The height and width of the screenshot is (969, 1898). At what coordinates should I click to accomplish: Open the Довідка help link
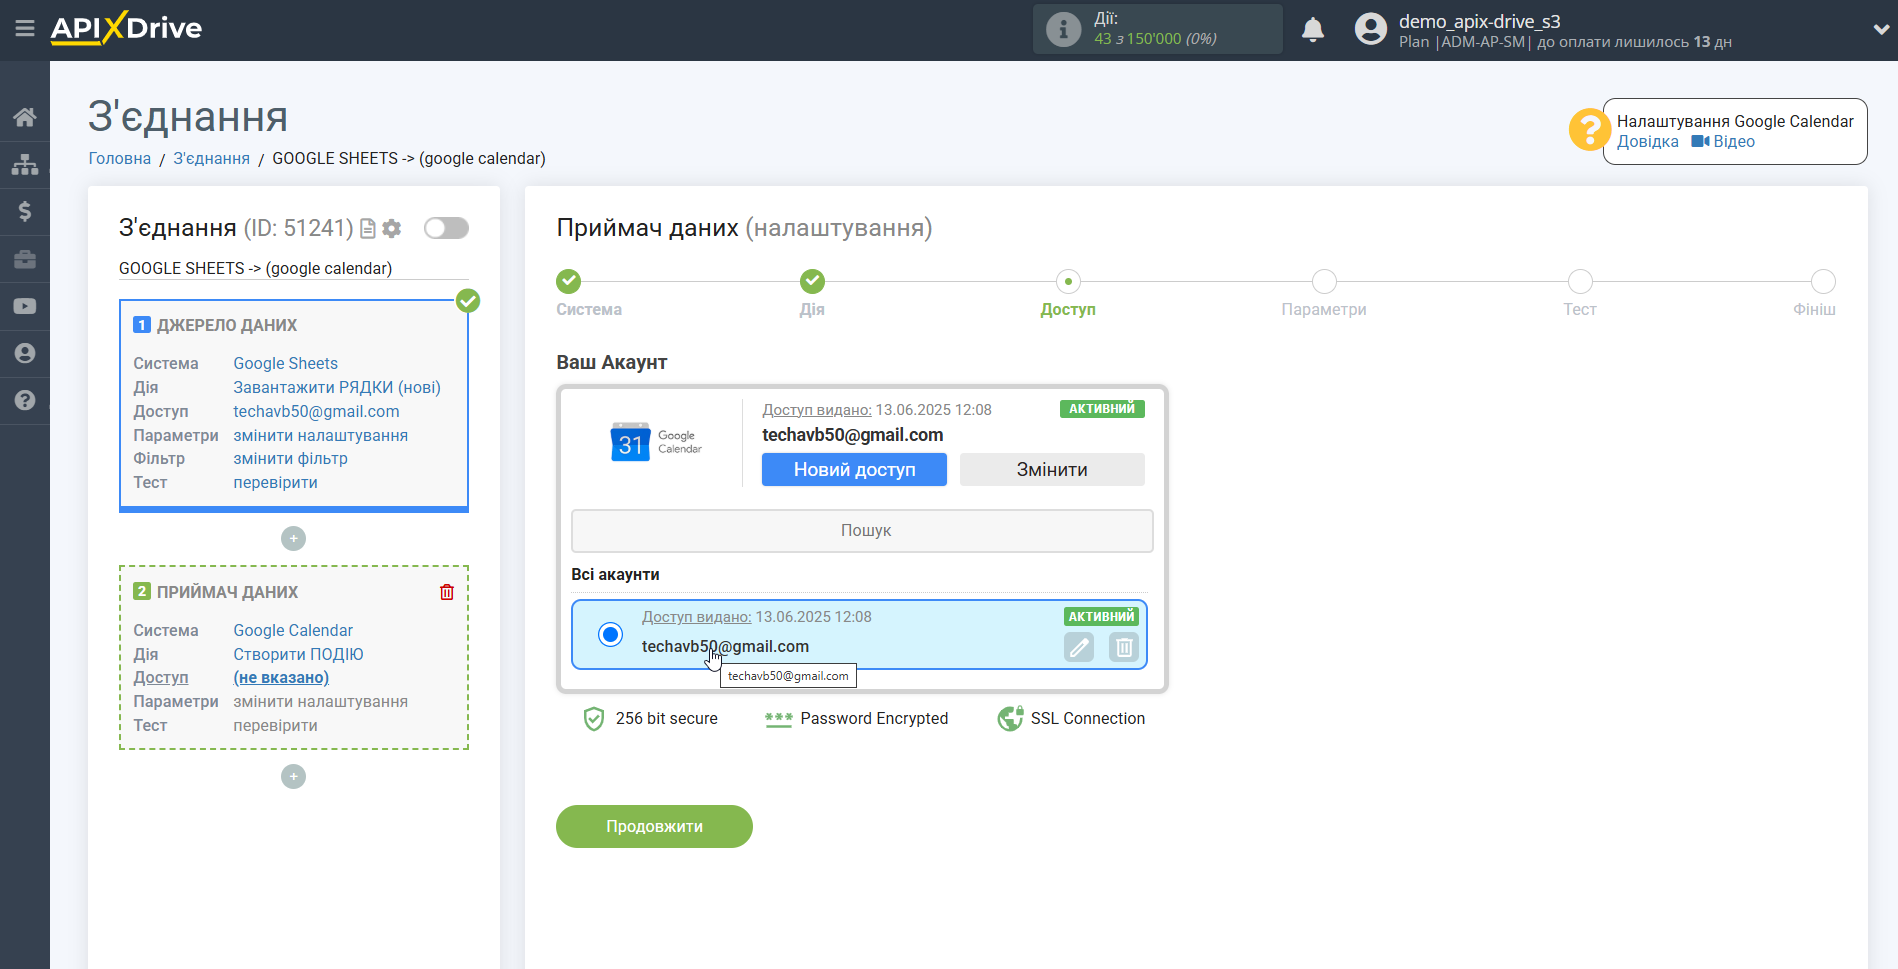(1647, 142)
